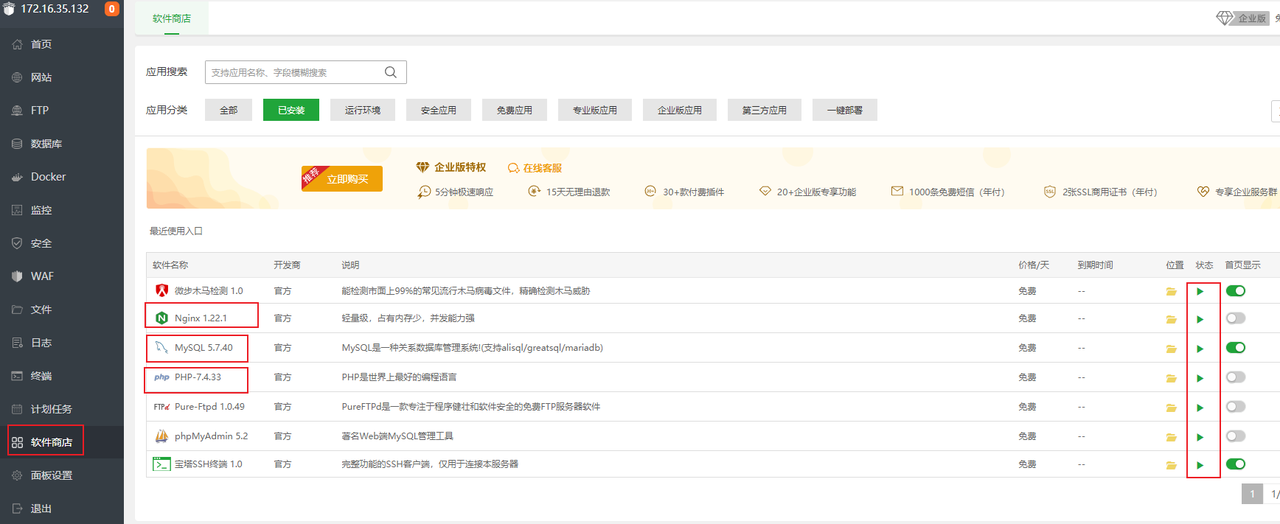Click the 面板设置 gear icon
Viewport: 1280px width, 524px height.
[17, 475]
